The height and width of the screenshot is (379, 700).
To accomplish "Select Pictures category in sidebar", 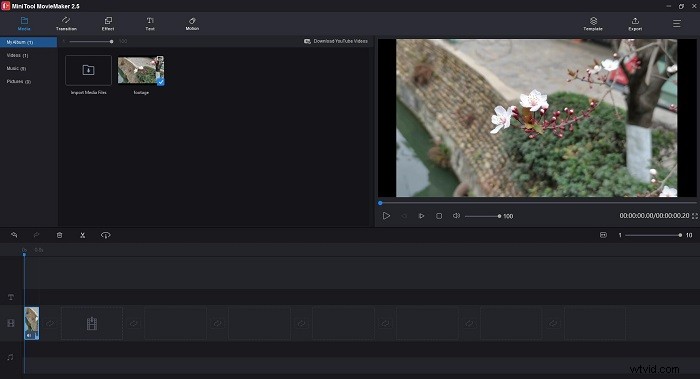I will pos(19,82).
